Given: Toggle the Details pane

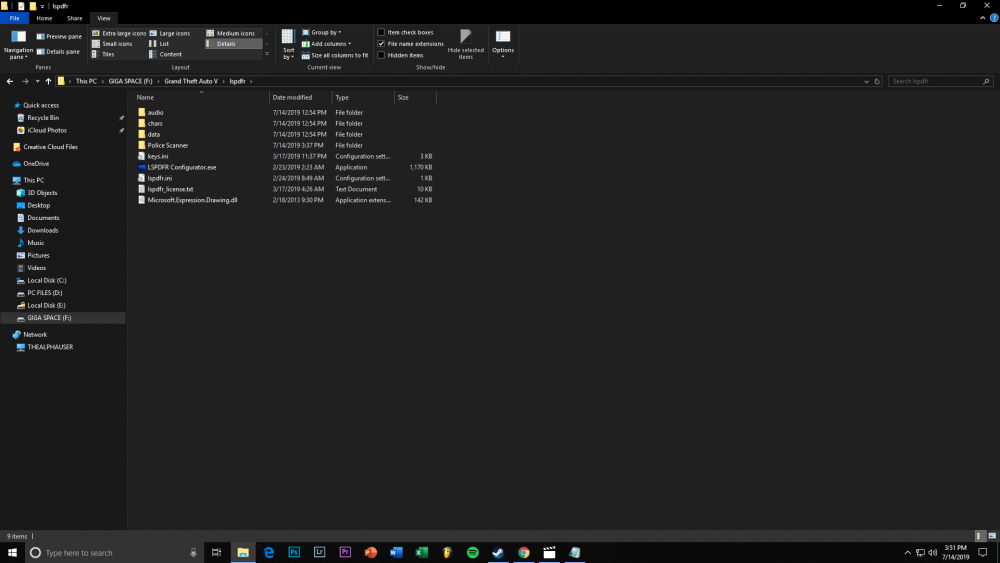Looking at the screenshot, I should tap(58, 52).
